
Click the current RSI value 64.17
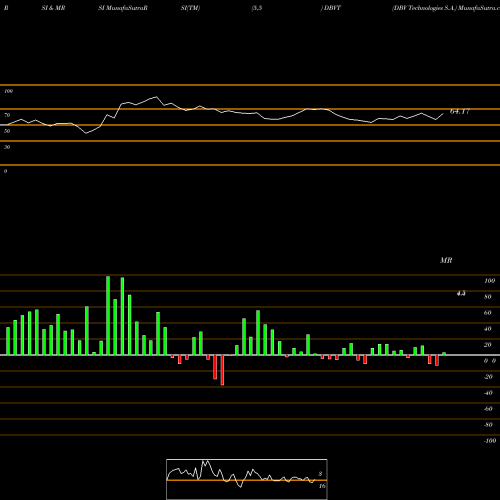460,112
